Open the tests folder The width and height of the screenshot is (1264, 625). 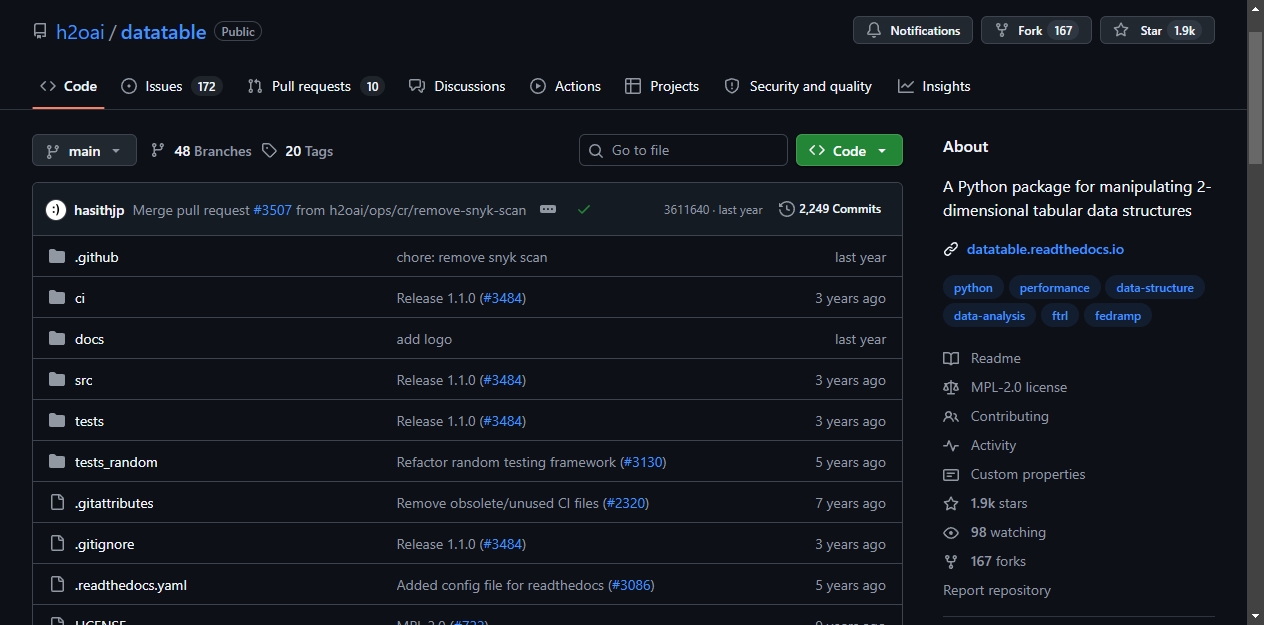pyautogui.click(x=89, y=421)
